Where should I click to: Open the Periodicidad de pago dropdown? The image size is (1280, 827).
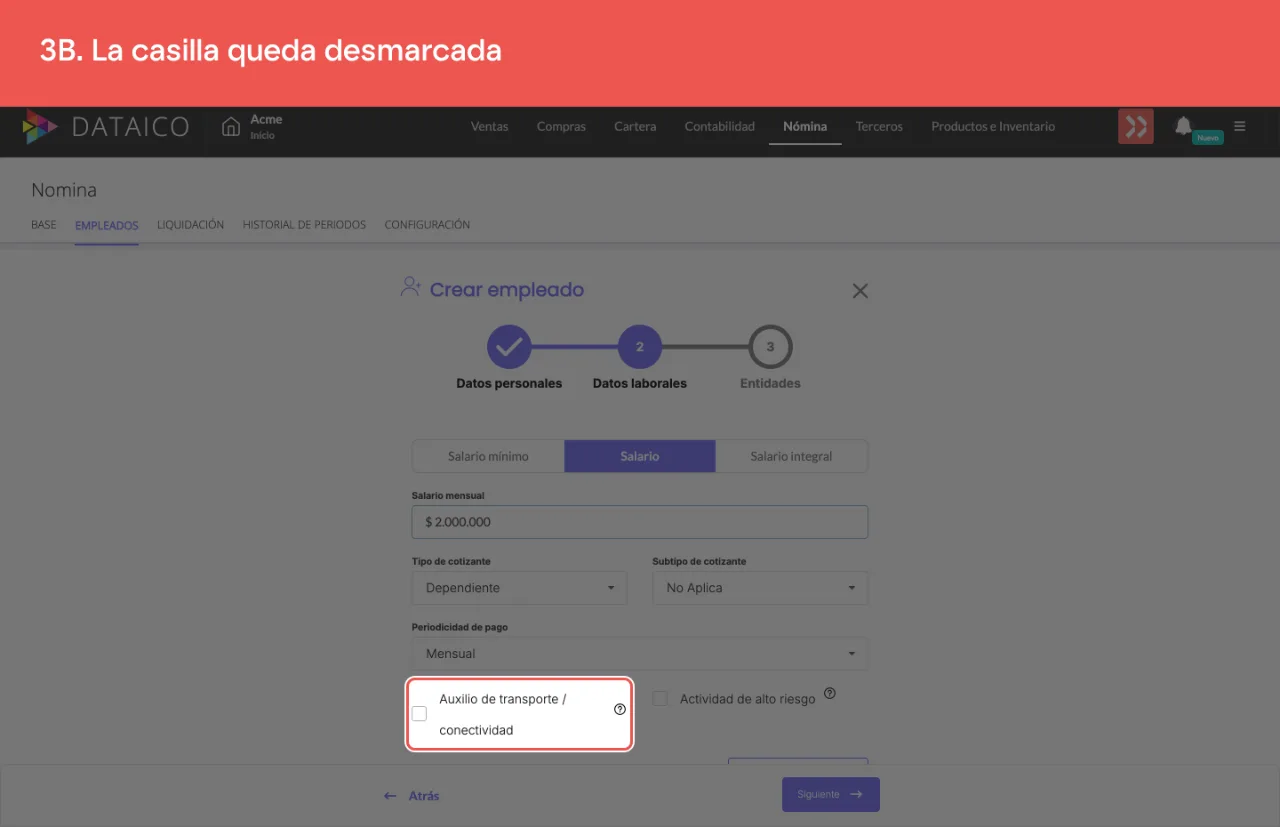(x=640, y=654)
